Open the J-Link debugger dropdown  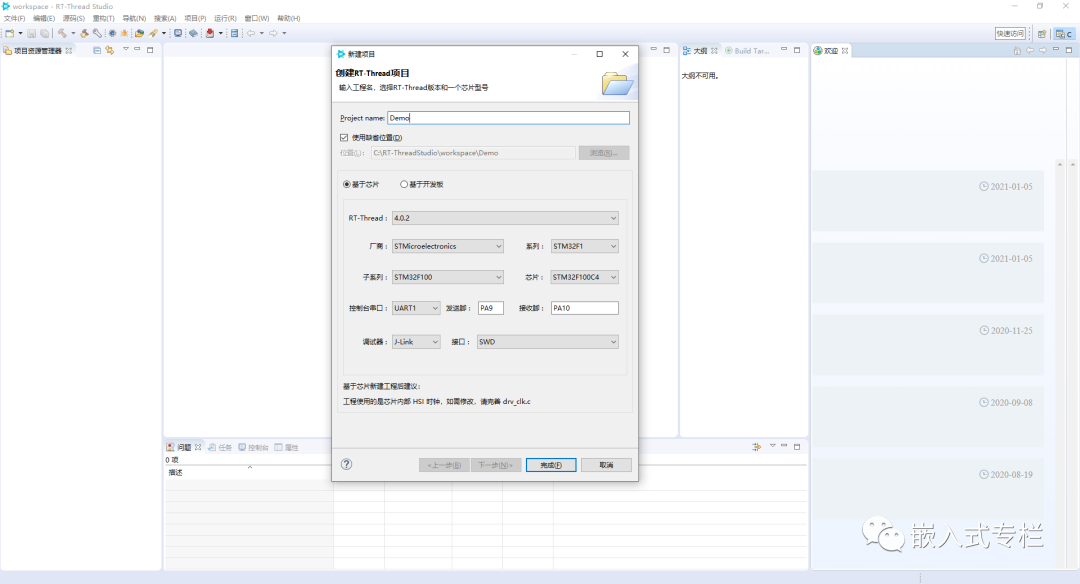416,342
